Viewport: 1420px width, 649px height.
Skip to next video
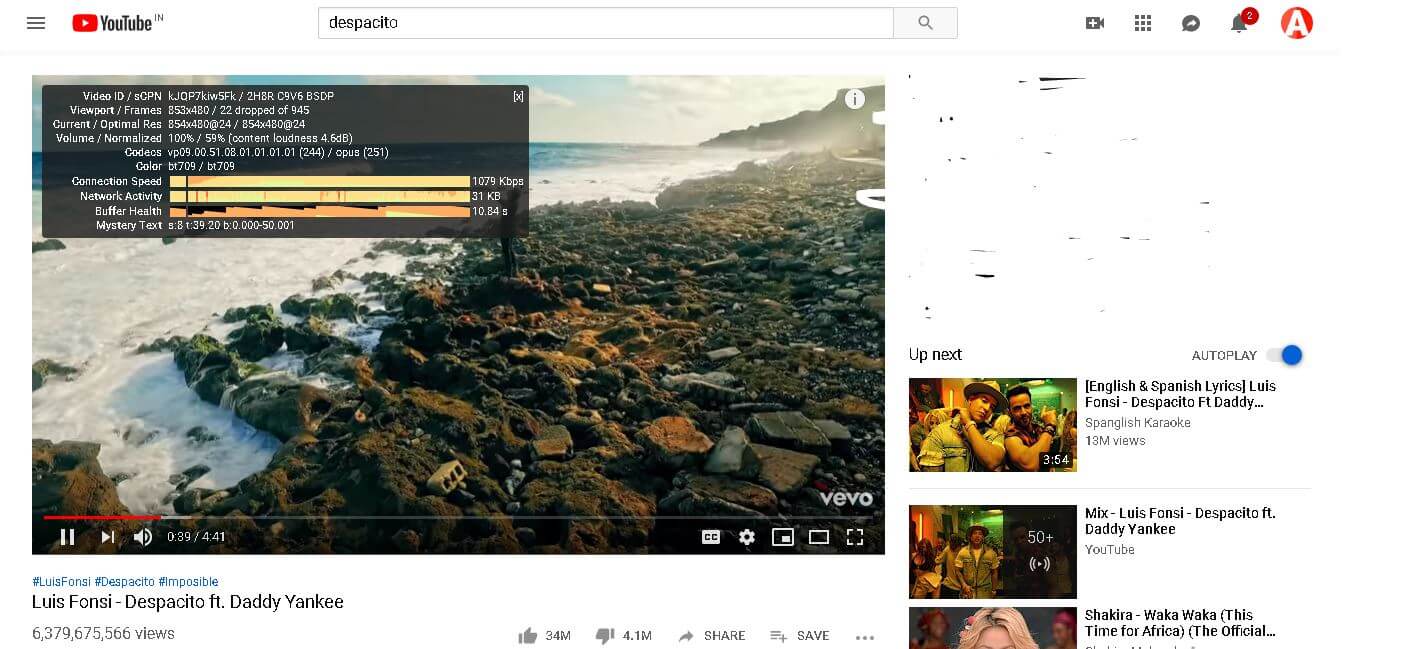107,537
